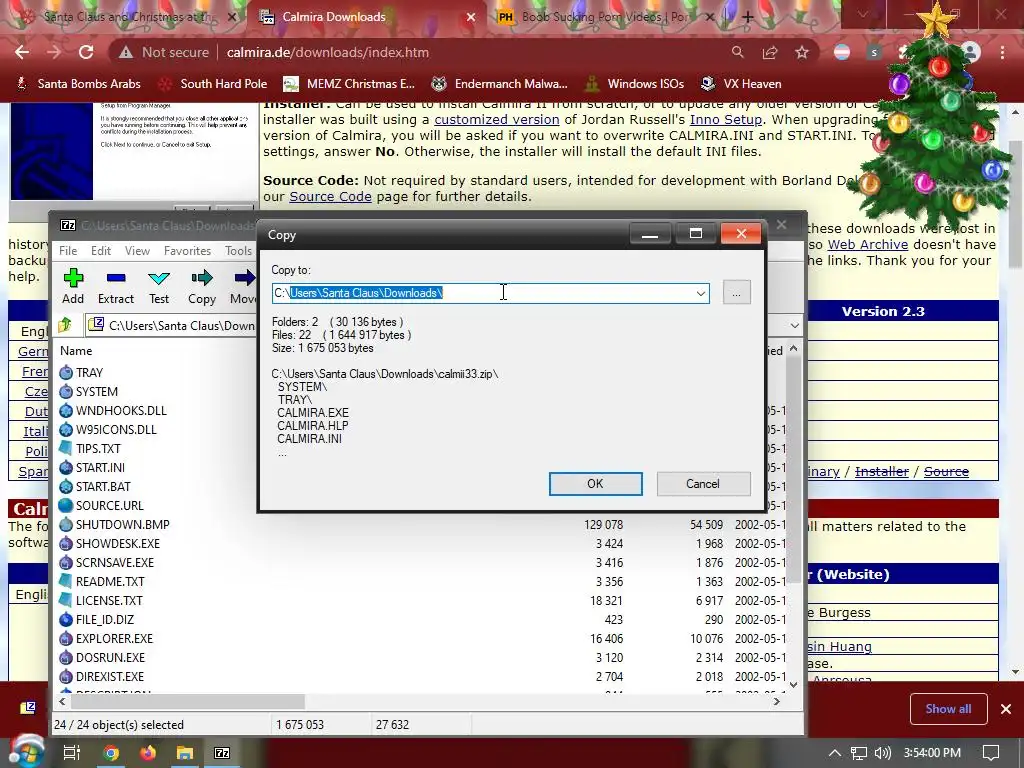Screen dimensions: 1024x768
Task: Click the browse (...) button in Copy dialog
Action: point(737,293)
